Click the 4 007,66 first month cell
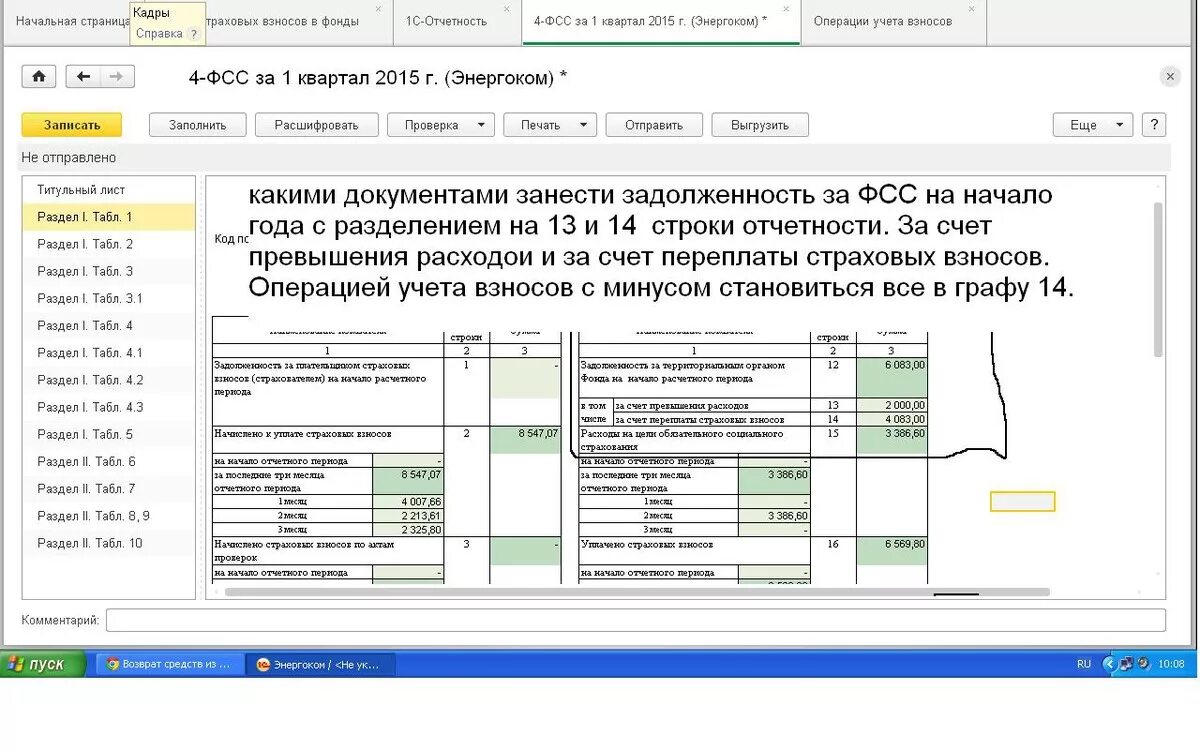1200x750 pixels. (408, 501)
